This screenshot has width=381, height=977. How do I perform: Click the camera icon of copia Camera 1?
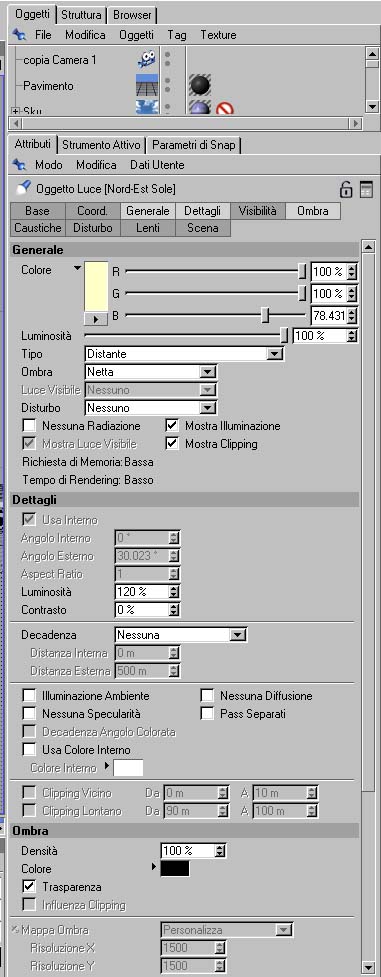tap(146, 60)
